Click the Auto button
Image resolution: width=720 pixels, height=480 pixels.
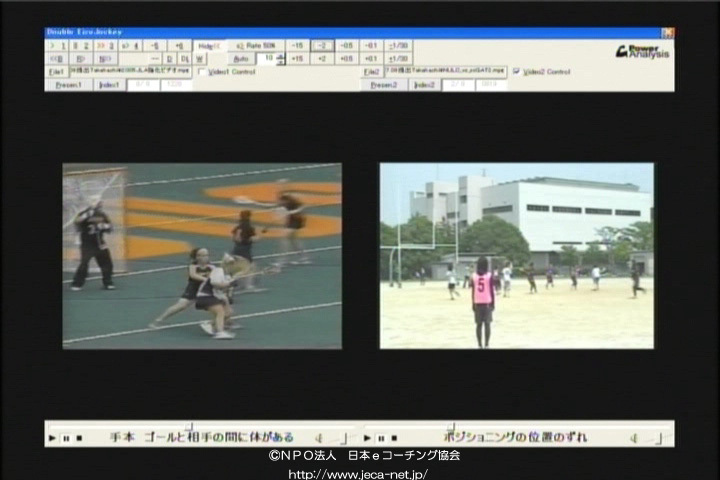click(241, 59)
